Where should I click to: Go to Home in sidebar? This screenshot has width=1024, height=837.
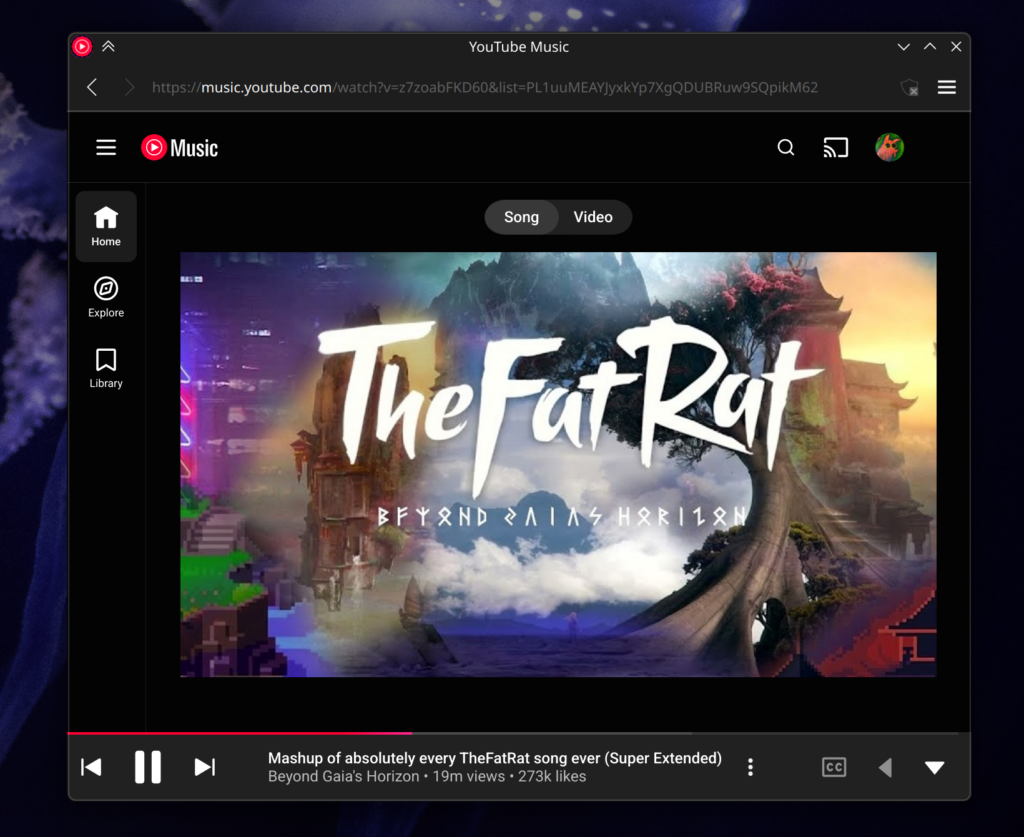click(106, 226)
